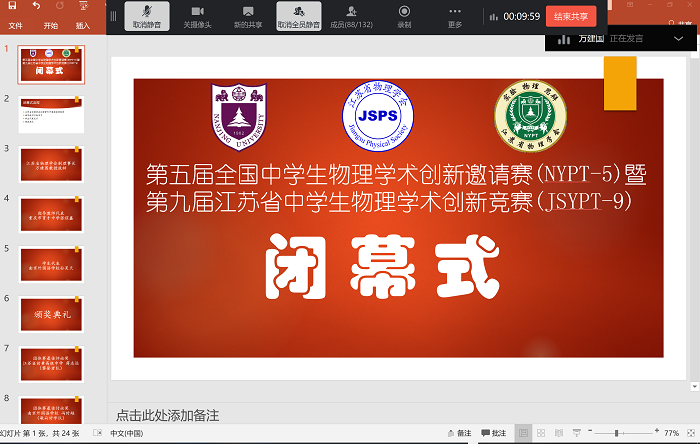Click the redo arrow icon

pyautogui.click(x=59, y=5)
